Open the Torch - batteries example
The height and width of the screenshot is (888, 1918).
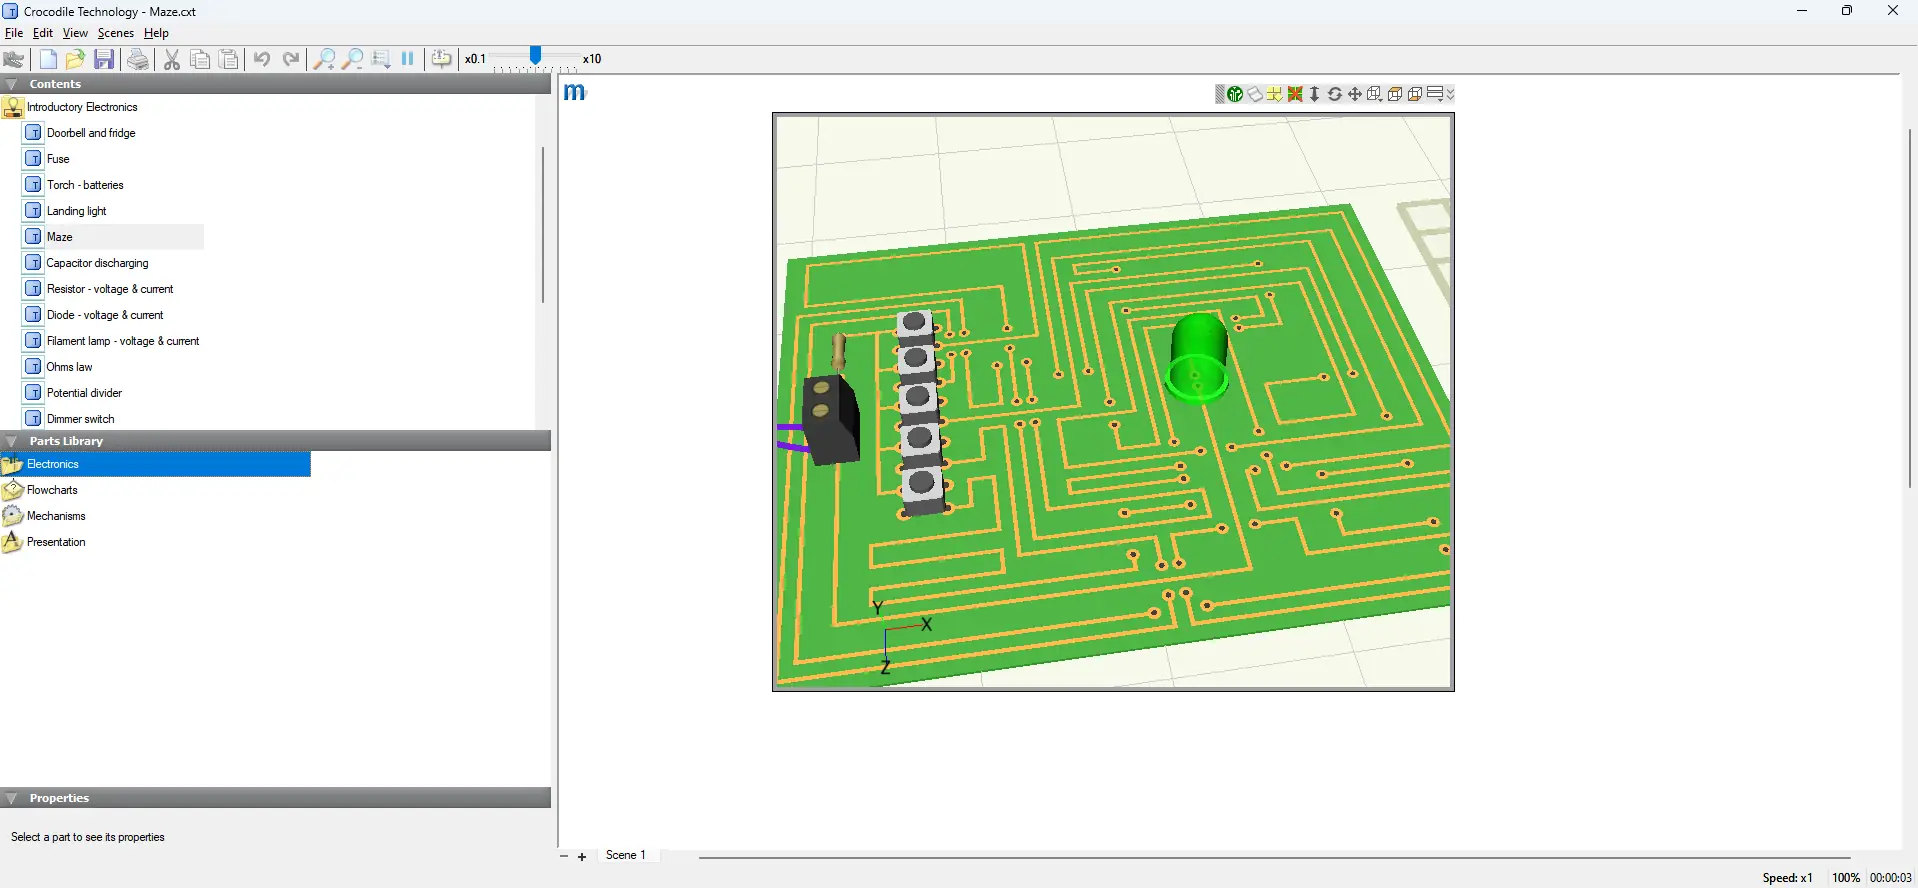tap(74, 185)
